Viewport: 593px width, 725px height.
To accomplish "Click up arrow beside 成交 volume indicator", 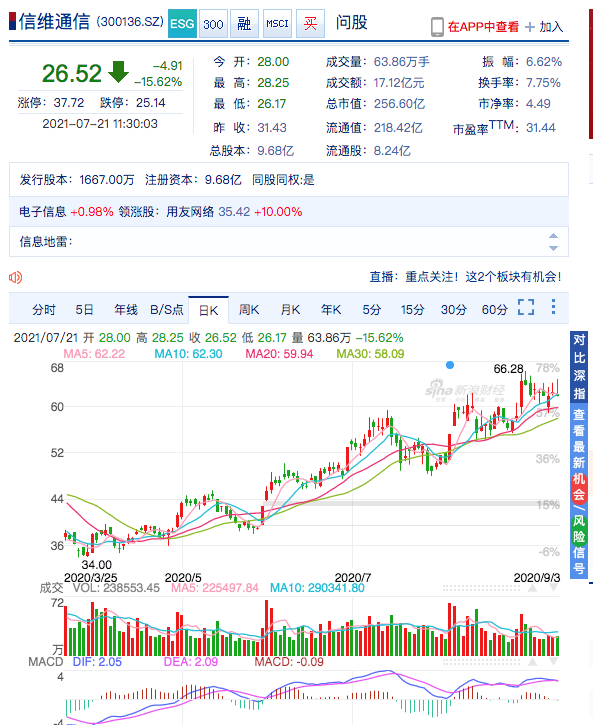I will tap(532, 588).
